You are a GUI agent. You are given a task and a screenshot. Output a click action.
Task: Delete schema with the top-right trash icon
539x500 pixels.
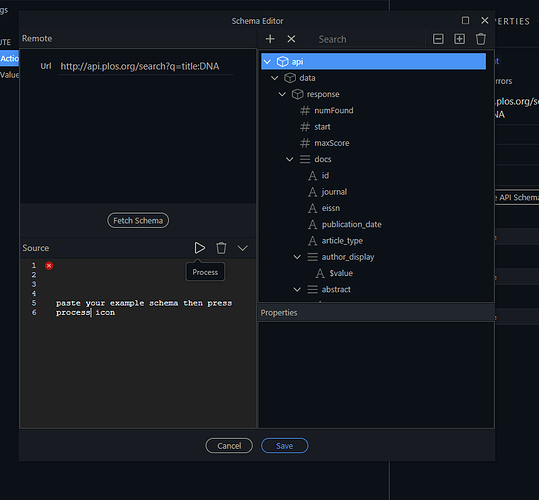tap(481, 39)
